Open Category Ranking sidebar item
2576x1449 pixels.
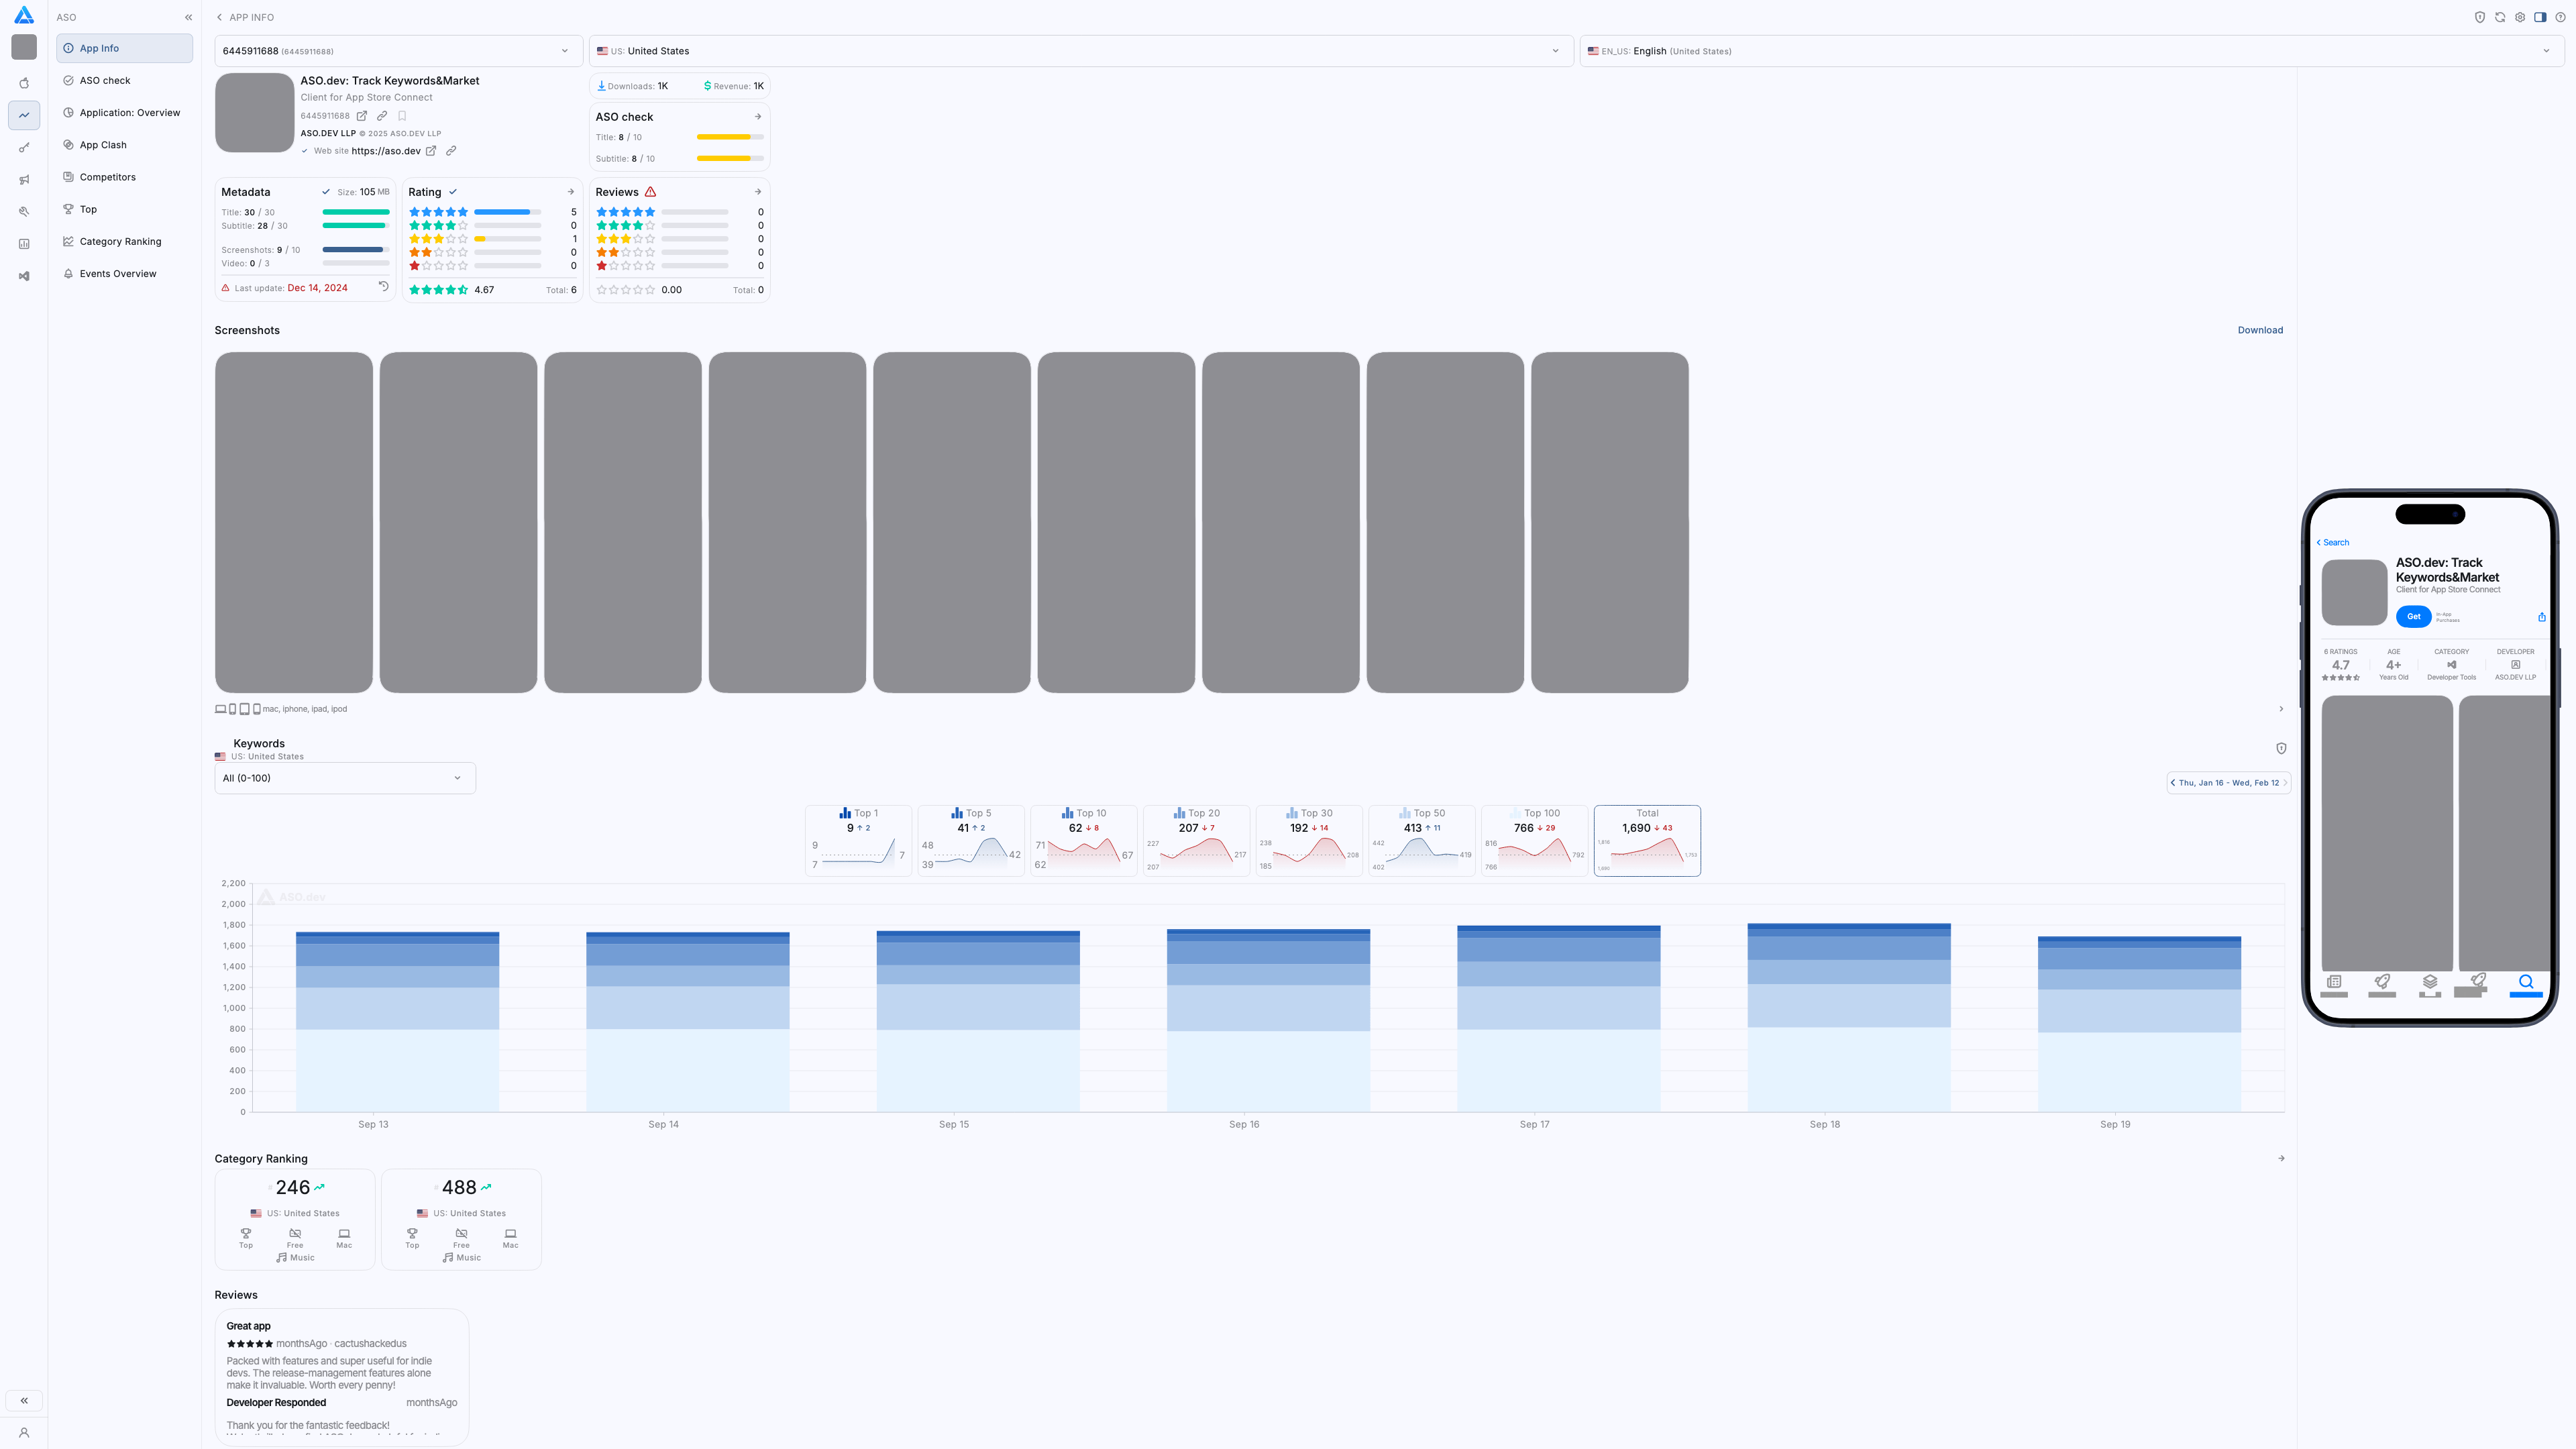pyautogui.click(x=120, y=241)
